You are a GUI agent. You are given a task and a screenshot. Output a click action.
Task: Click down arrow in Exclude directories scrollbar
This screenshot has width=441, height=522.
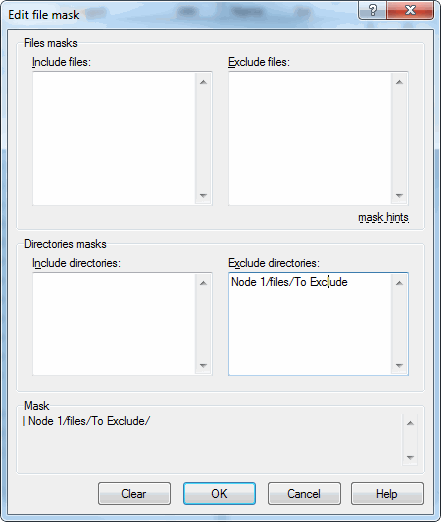click(399, 366)
